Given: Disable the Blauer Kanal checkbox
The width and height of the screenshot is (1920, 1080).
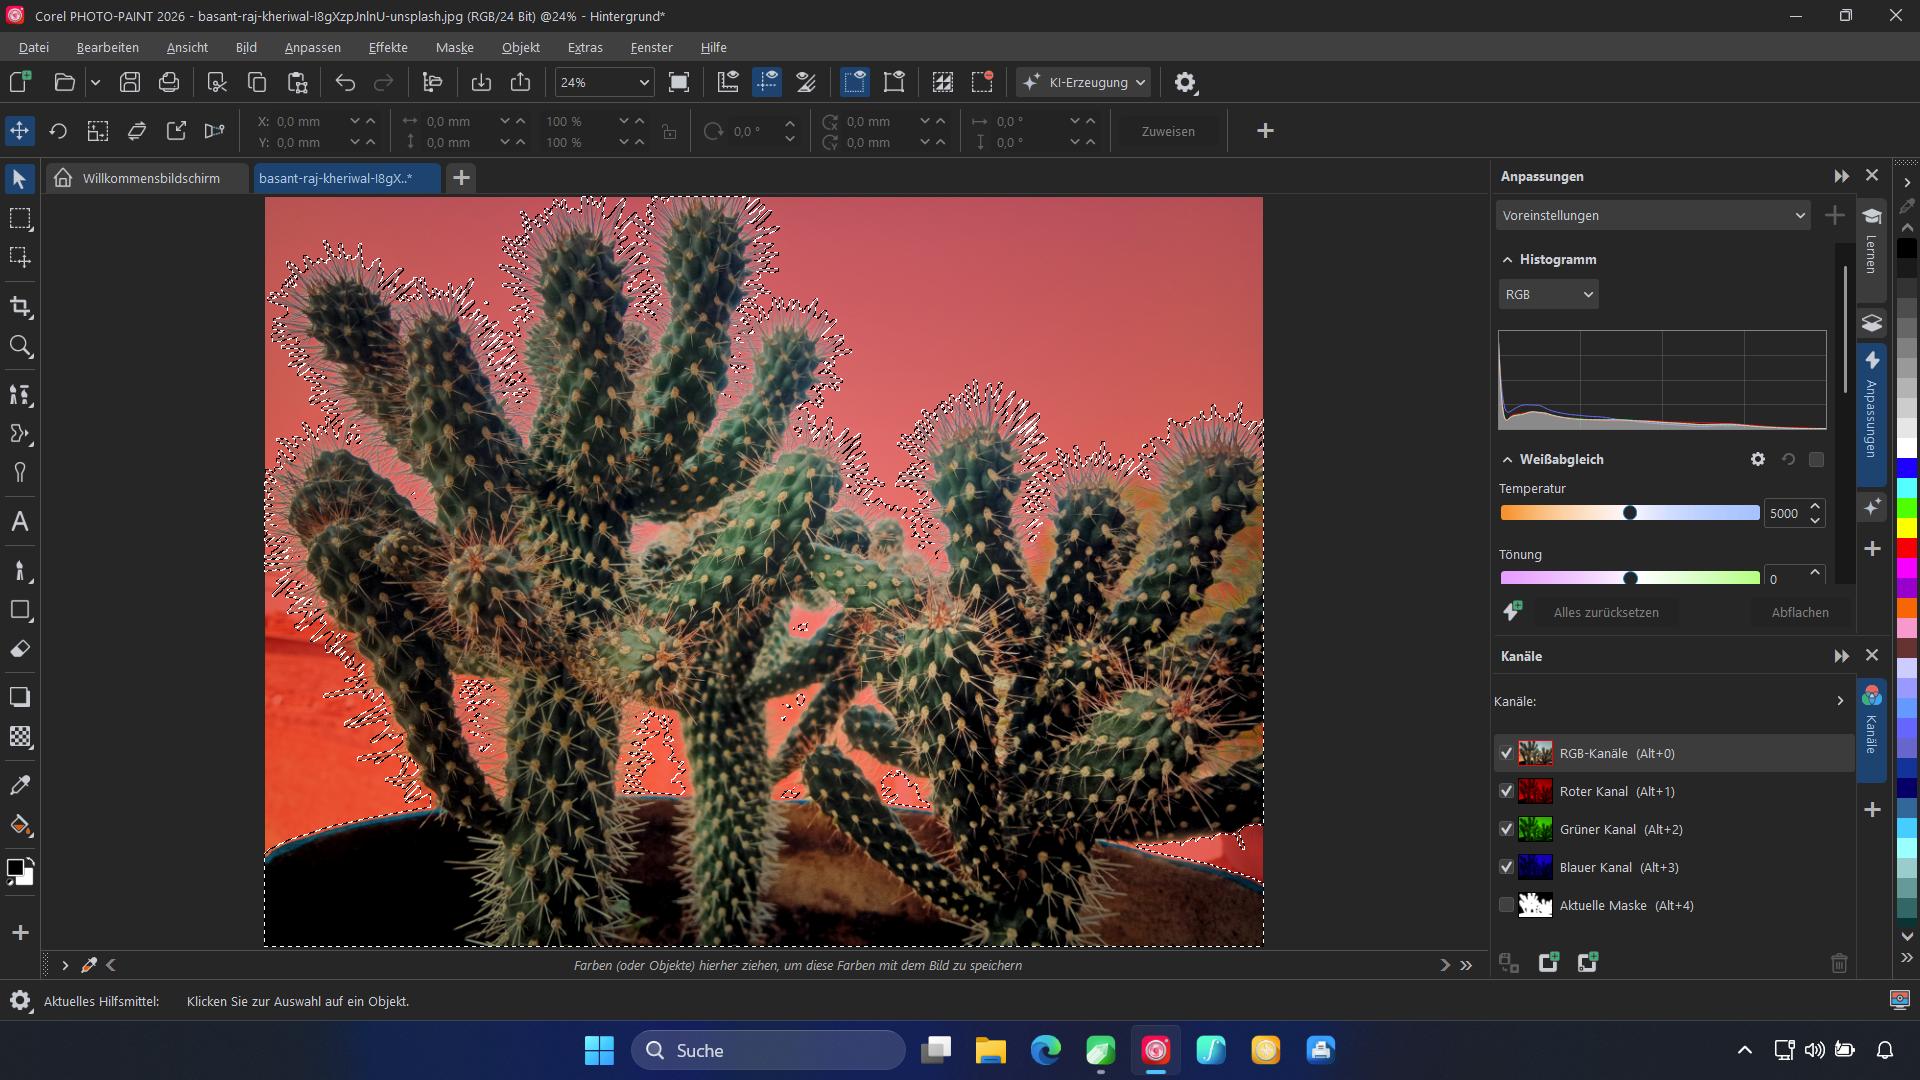Looking at the screenshot, I should (1507, 867).
